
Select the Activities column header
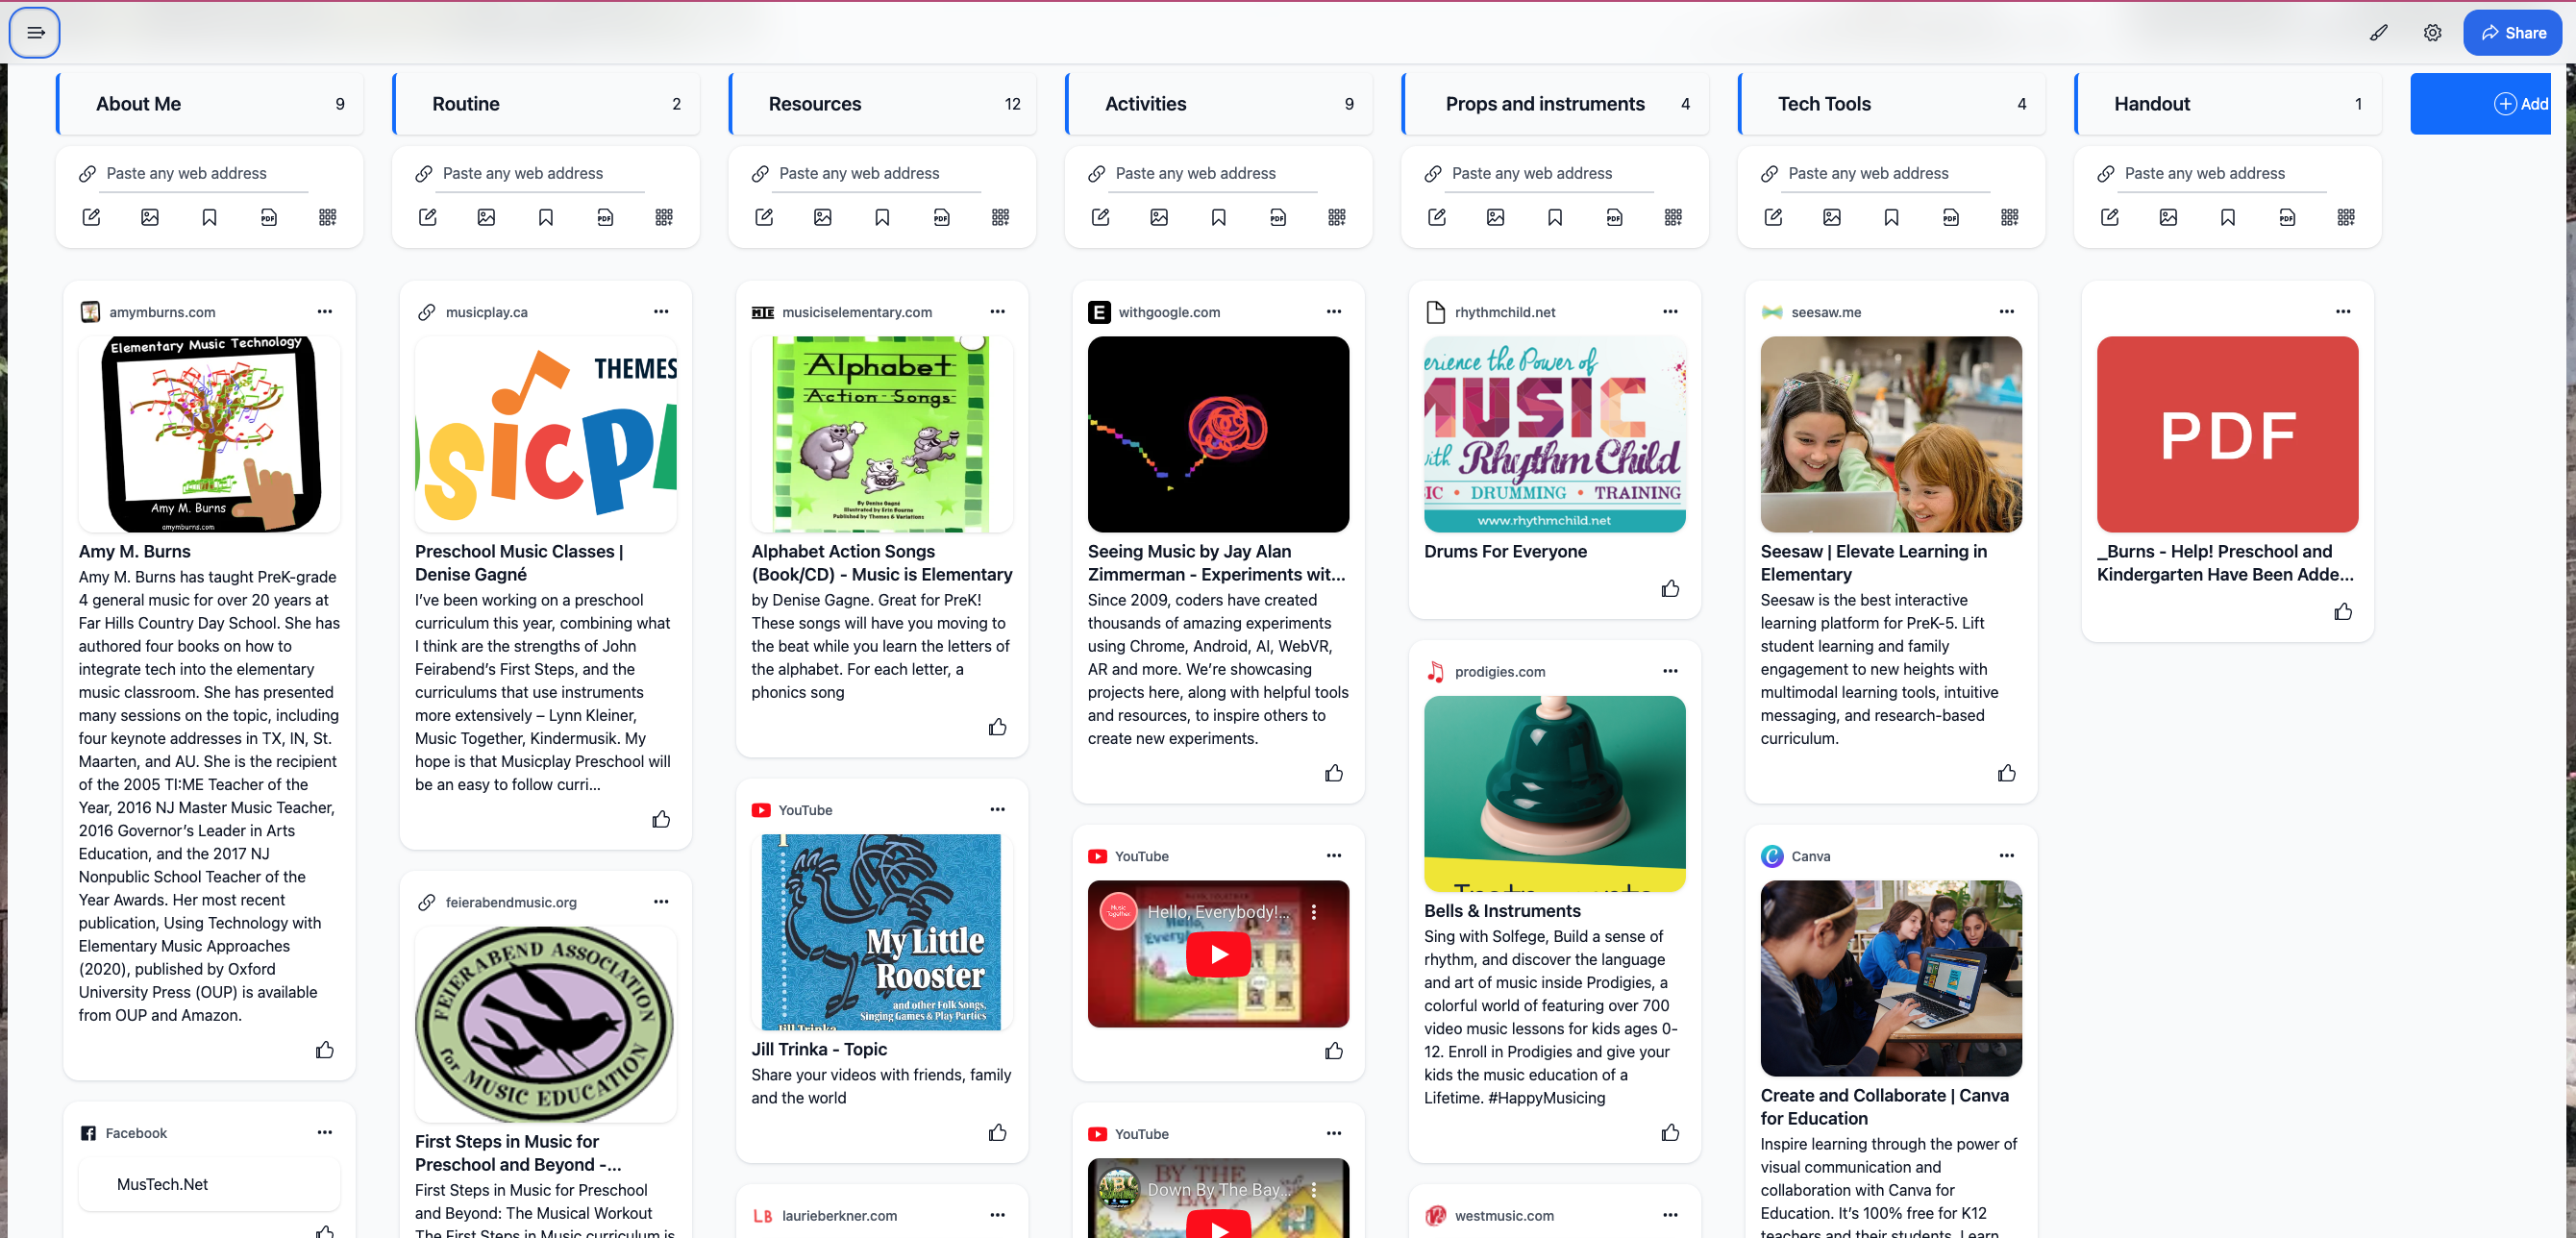coord(1219,103)
